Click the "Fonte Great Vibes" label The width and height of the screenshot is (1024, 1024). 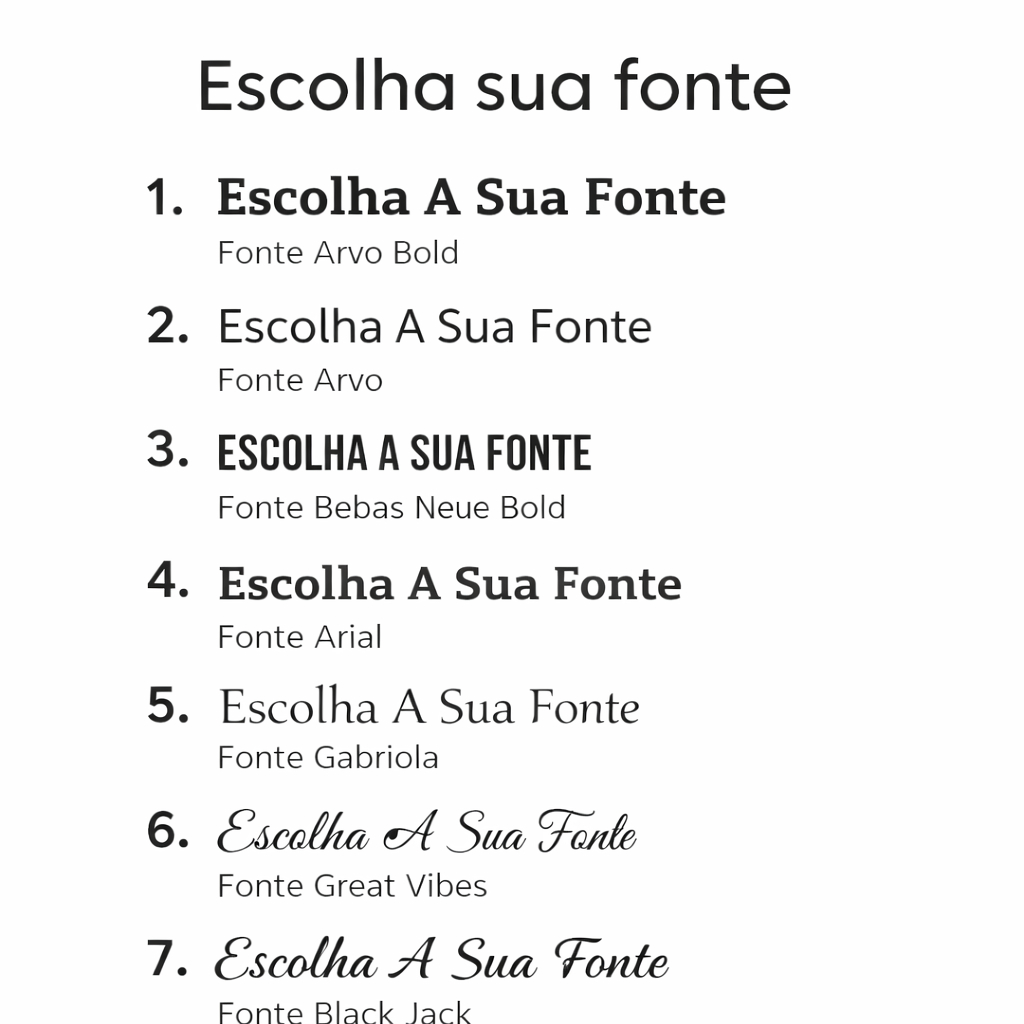click(352, 886)
